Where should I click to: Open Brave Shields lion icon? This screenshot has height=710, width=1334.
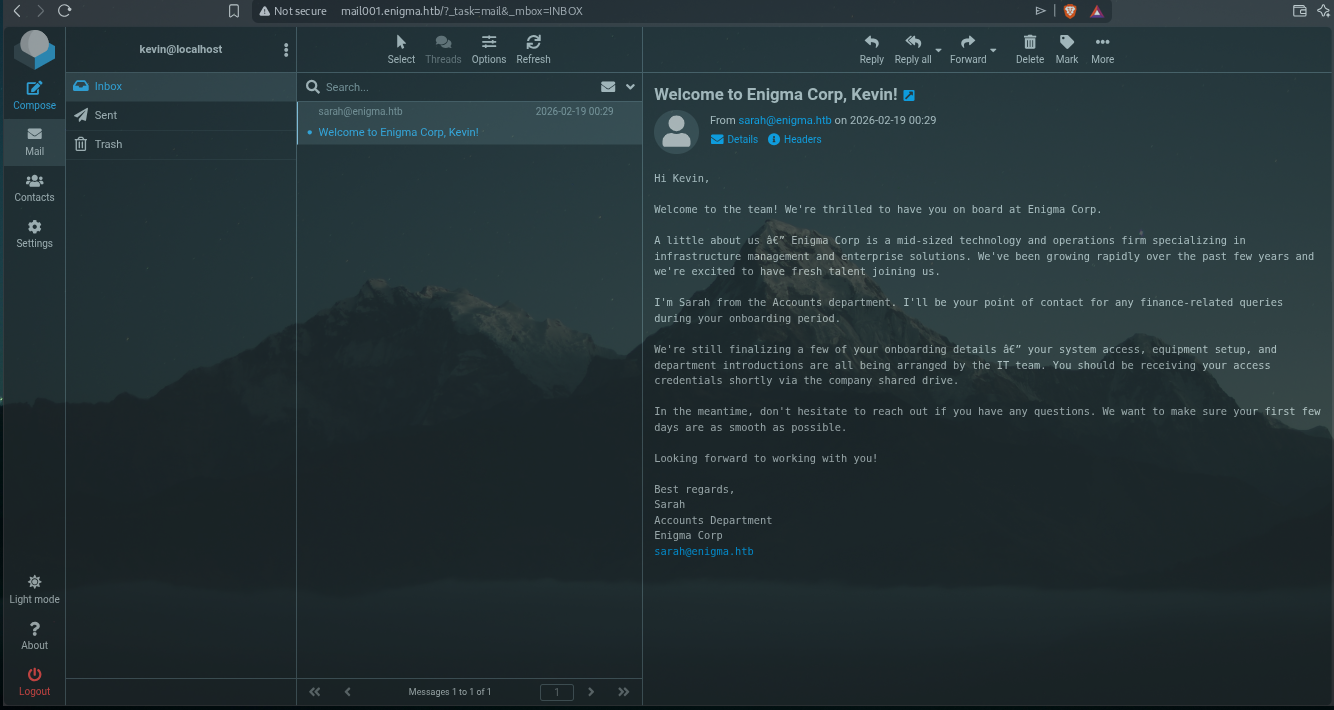point(1070,11)
